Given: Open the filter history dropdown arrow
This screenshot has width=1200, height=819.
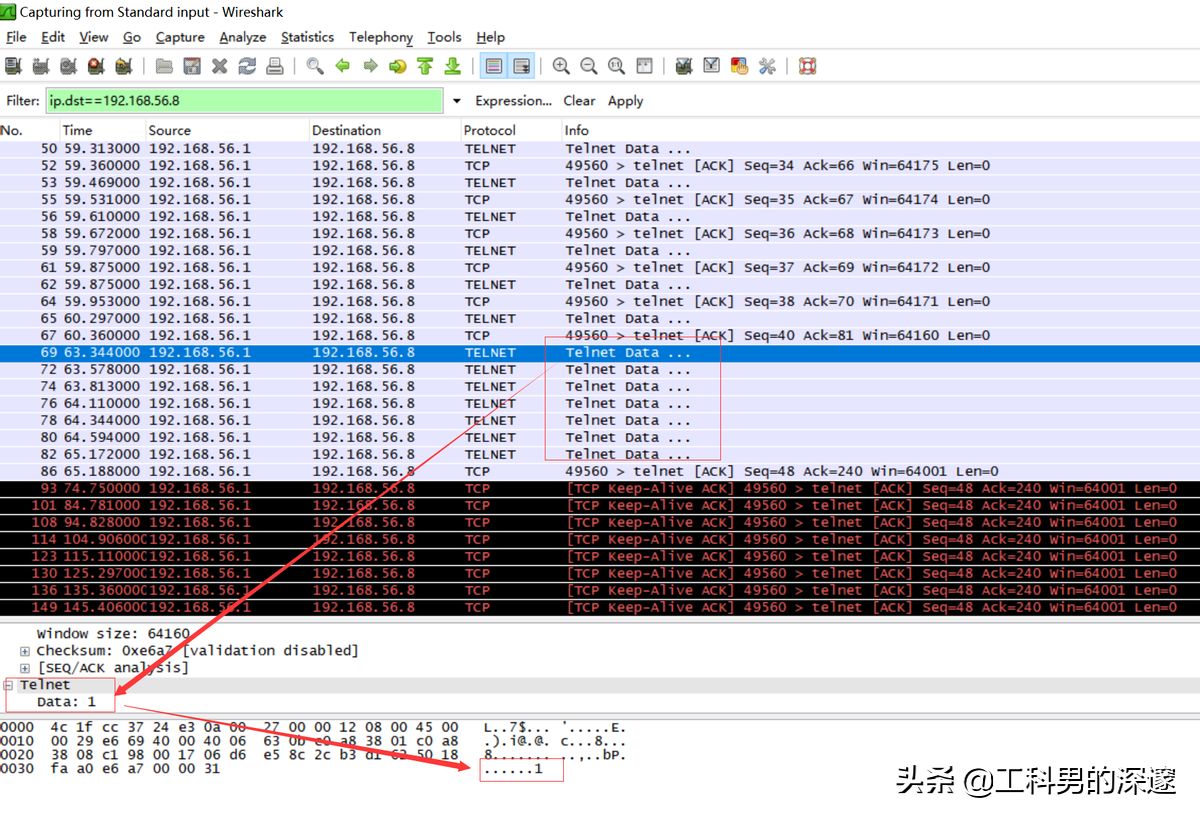Looking at the screenshot, I should [x=457, y=101].
